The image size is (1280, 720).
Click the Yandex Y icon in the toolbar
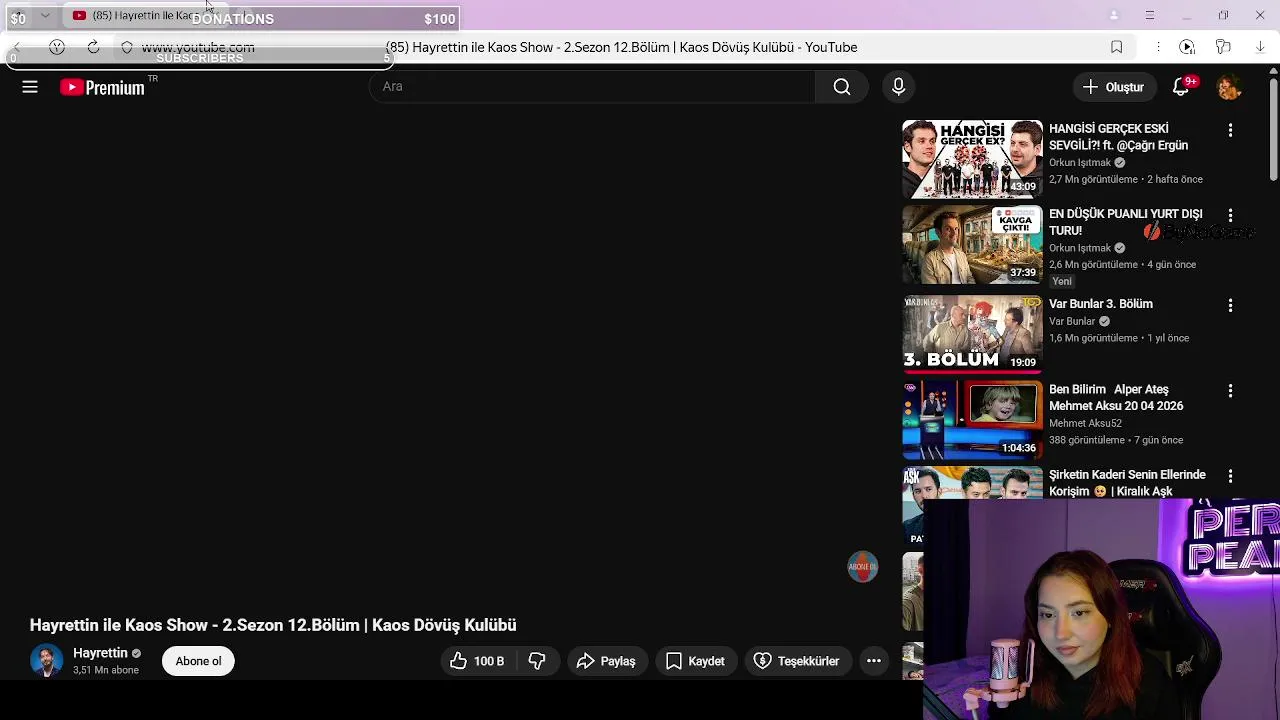(57, 47)
